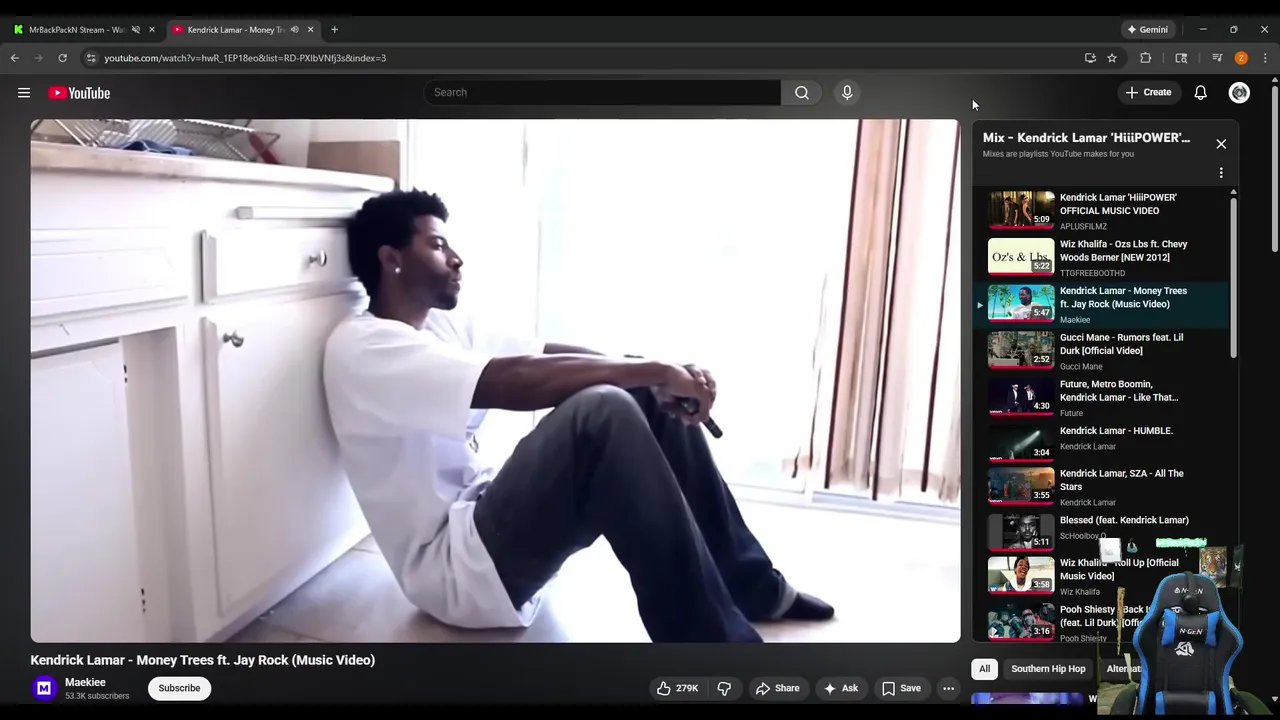Open more actions ellipsis under video
This screenshot has height=720, width=1280.
(x=948, y=688)
